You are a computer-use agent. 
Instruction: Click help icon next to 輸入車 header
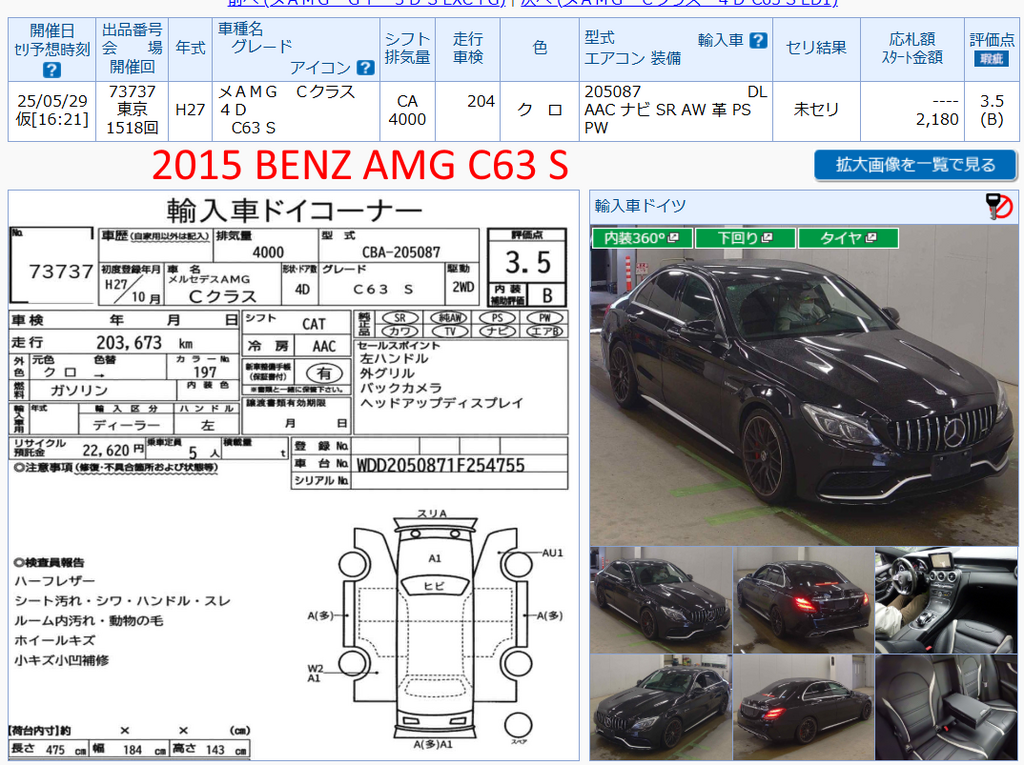(758, 41)
